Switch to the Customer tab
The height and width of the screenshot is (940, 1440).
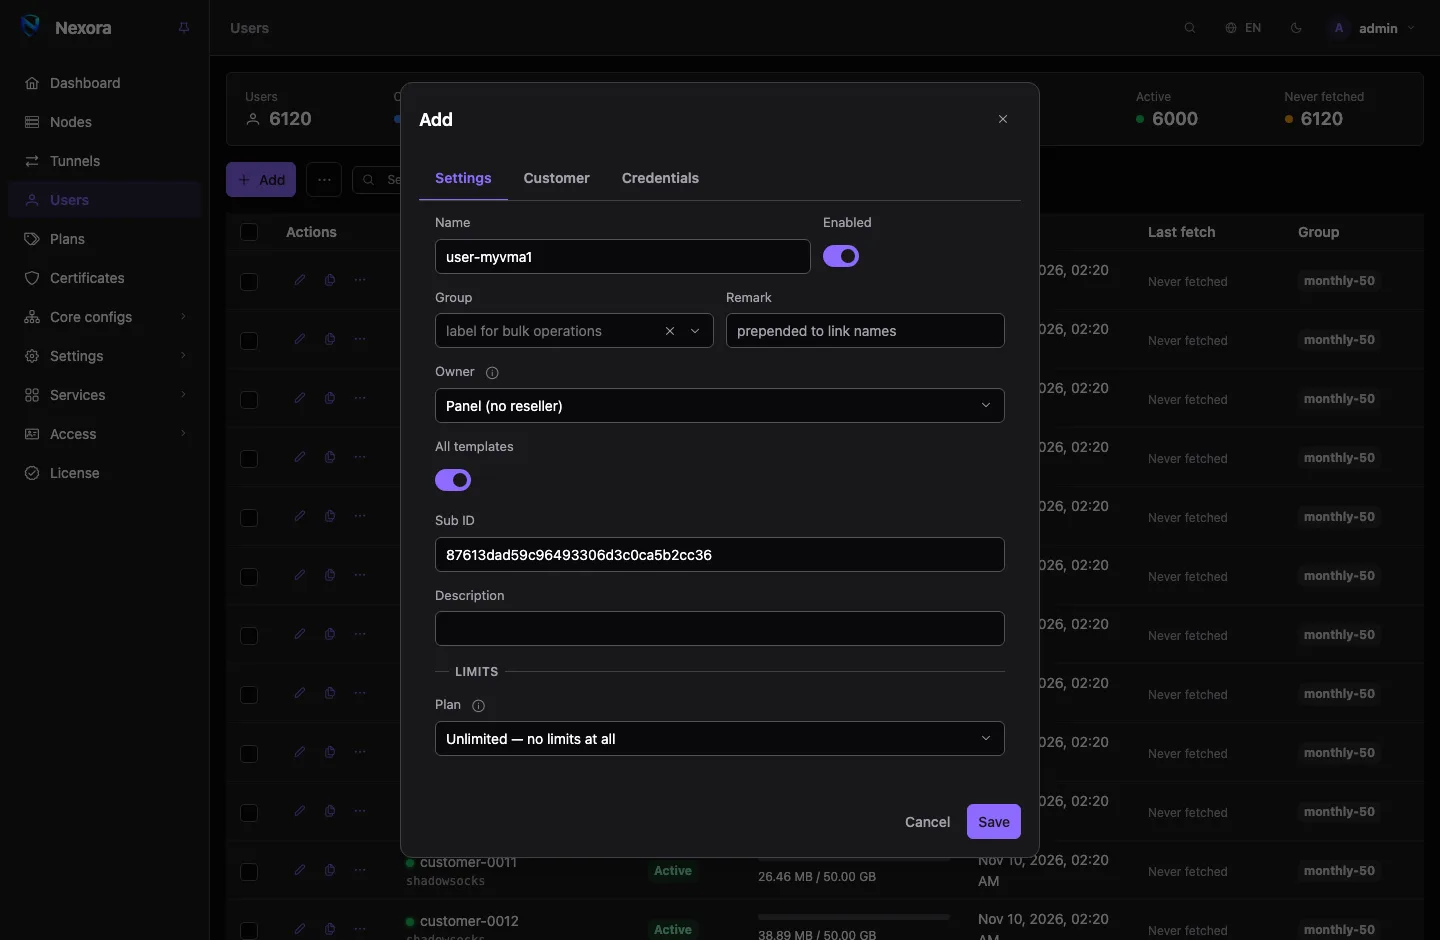click(x=557, y=178)
